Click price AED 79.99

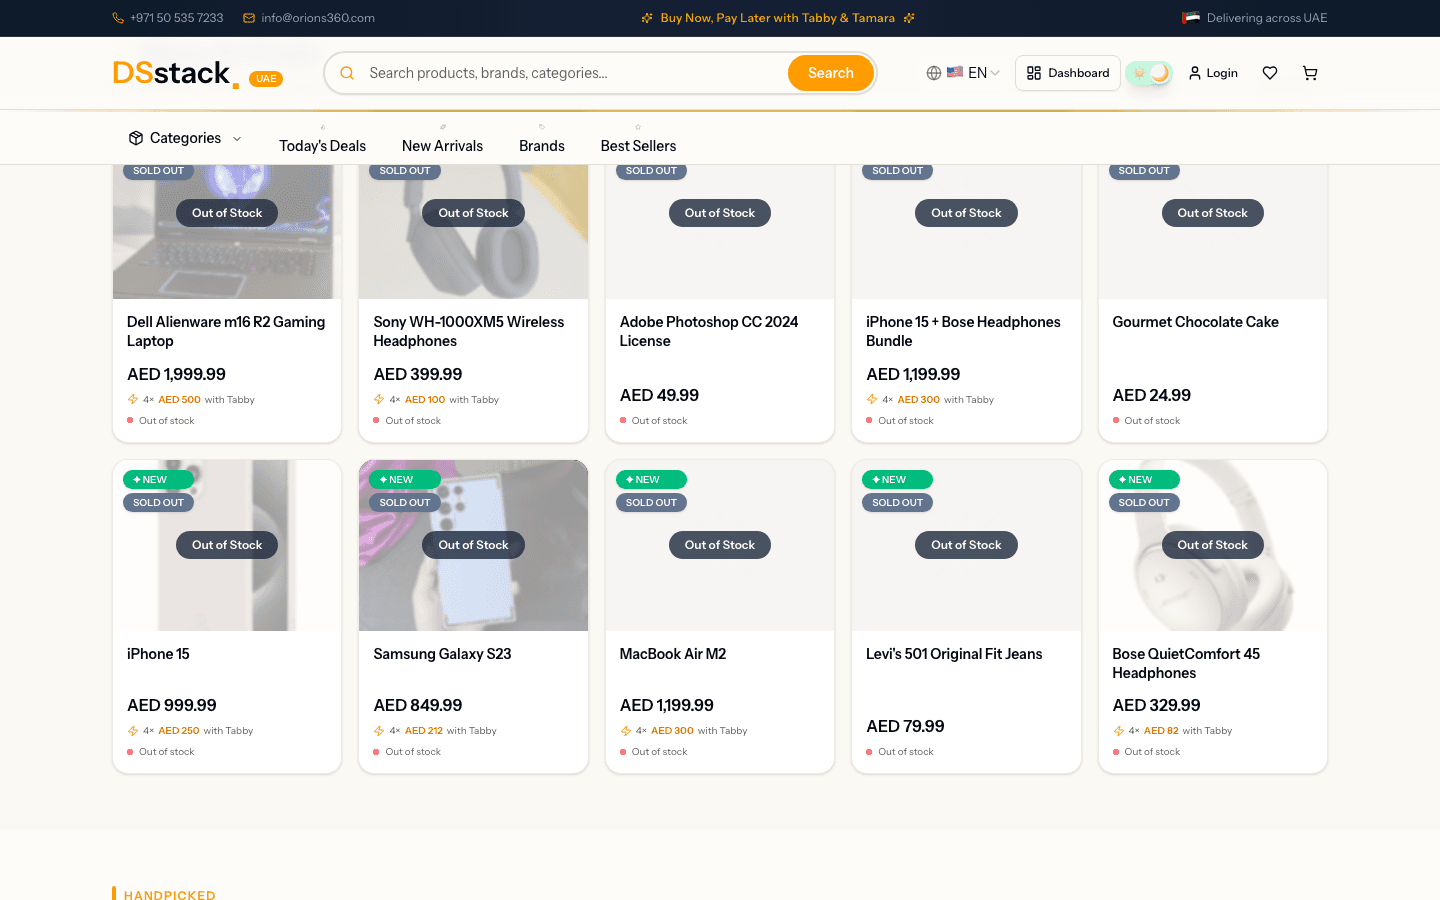pyautogui.click(x=905, y=726)
